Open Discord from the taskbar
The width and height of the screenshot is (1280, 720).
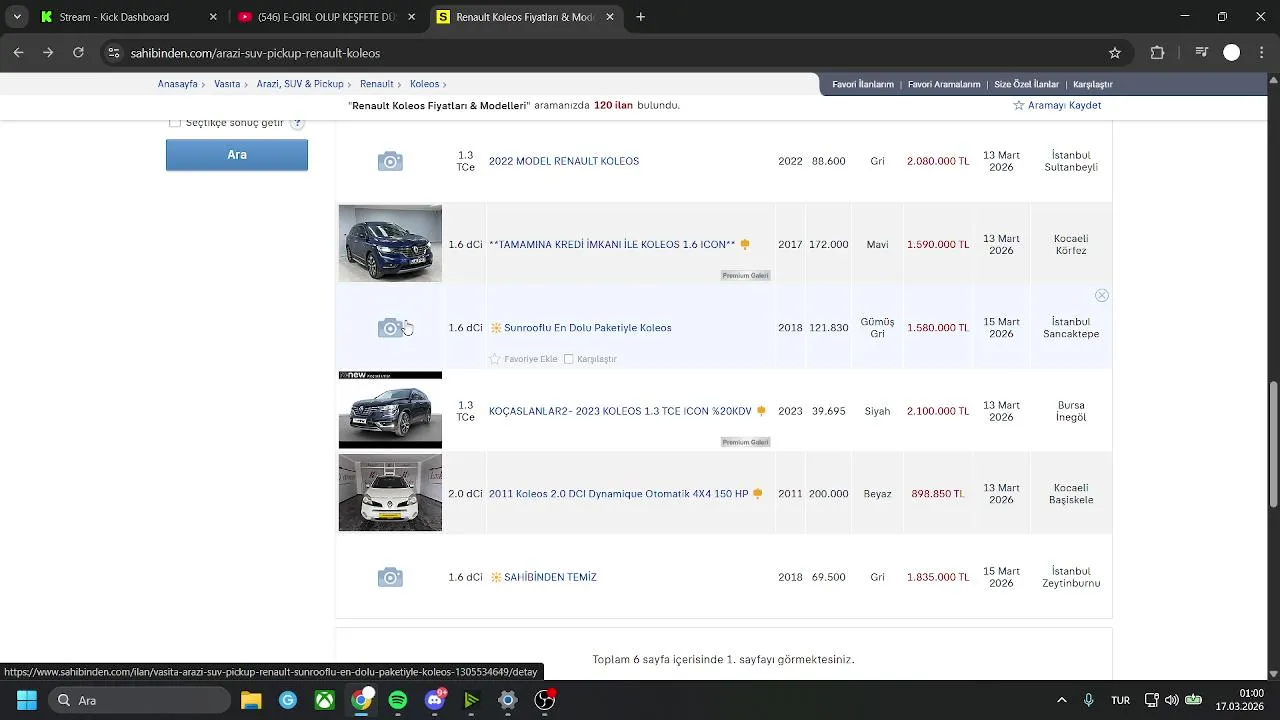435,700
